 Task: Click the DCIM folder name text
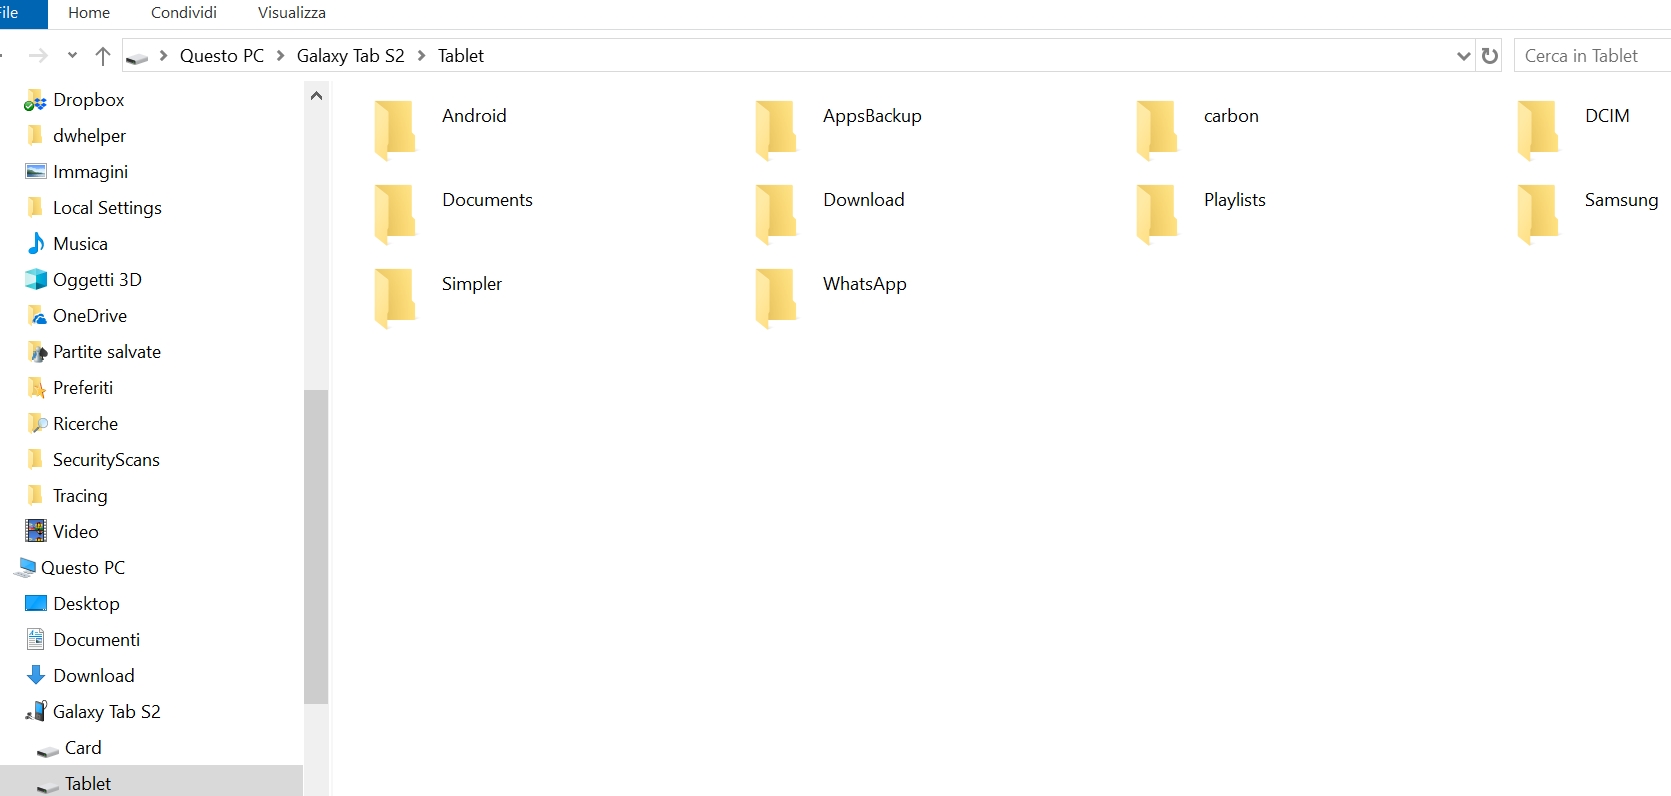click(1607, 116)
